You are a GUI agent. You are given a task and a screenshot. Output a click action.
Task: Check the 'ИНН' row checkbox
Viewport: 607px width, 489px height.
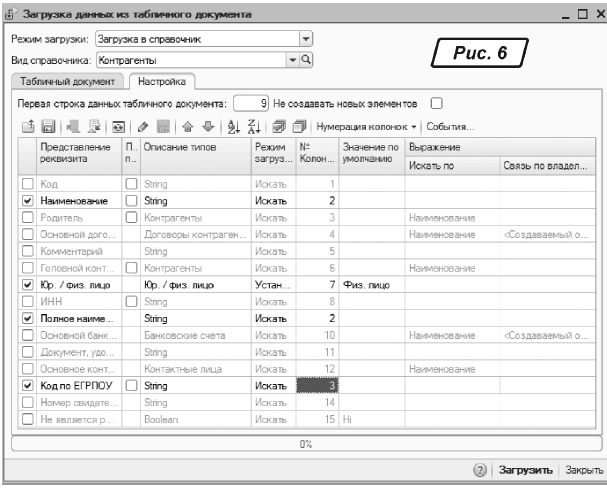[28, 300]
